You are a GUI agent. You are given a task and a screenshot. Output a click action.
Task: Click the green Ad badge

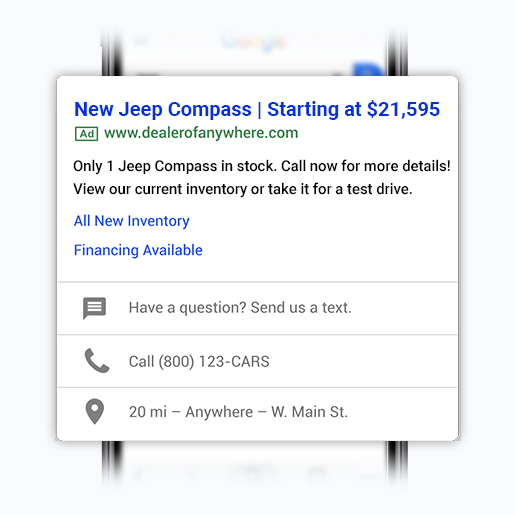click(x=86, y=134)
